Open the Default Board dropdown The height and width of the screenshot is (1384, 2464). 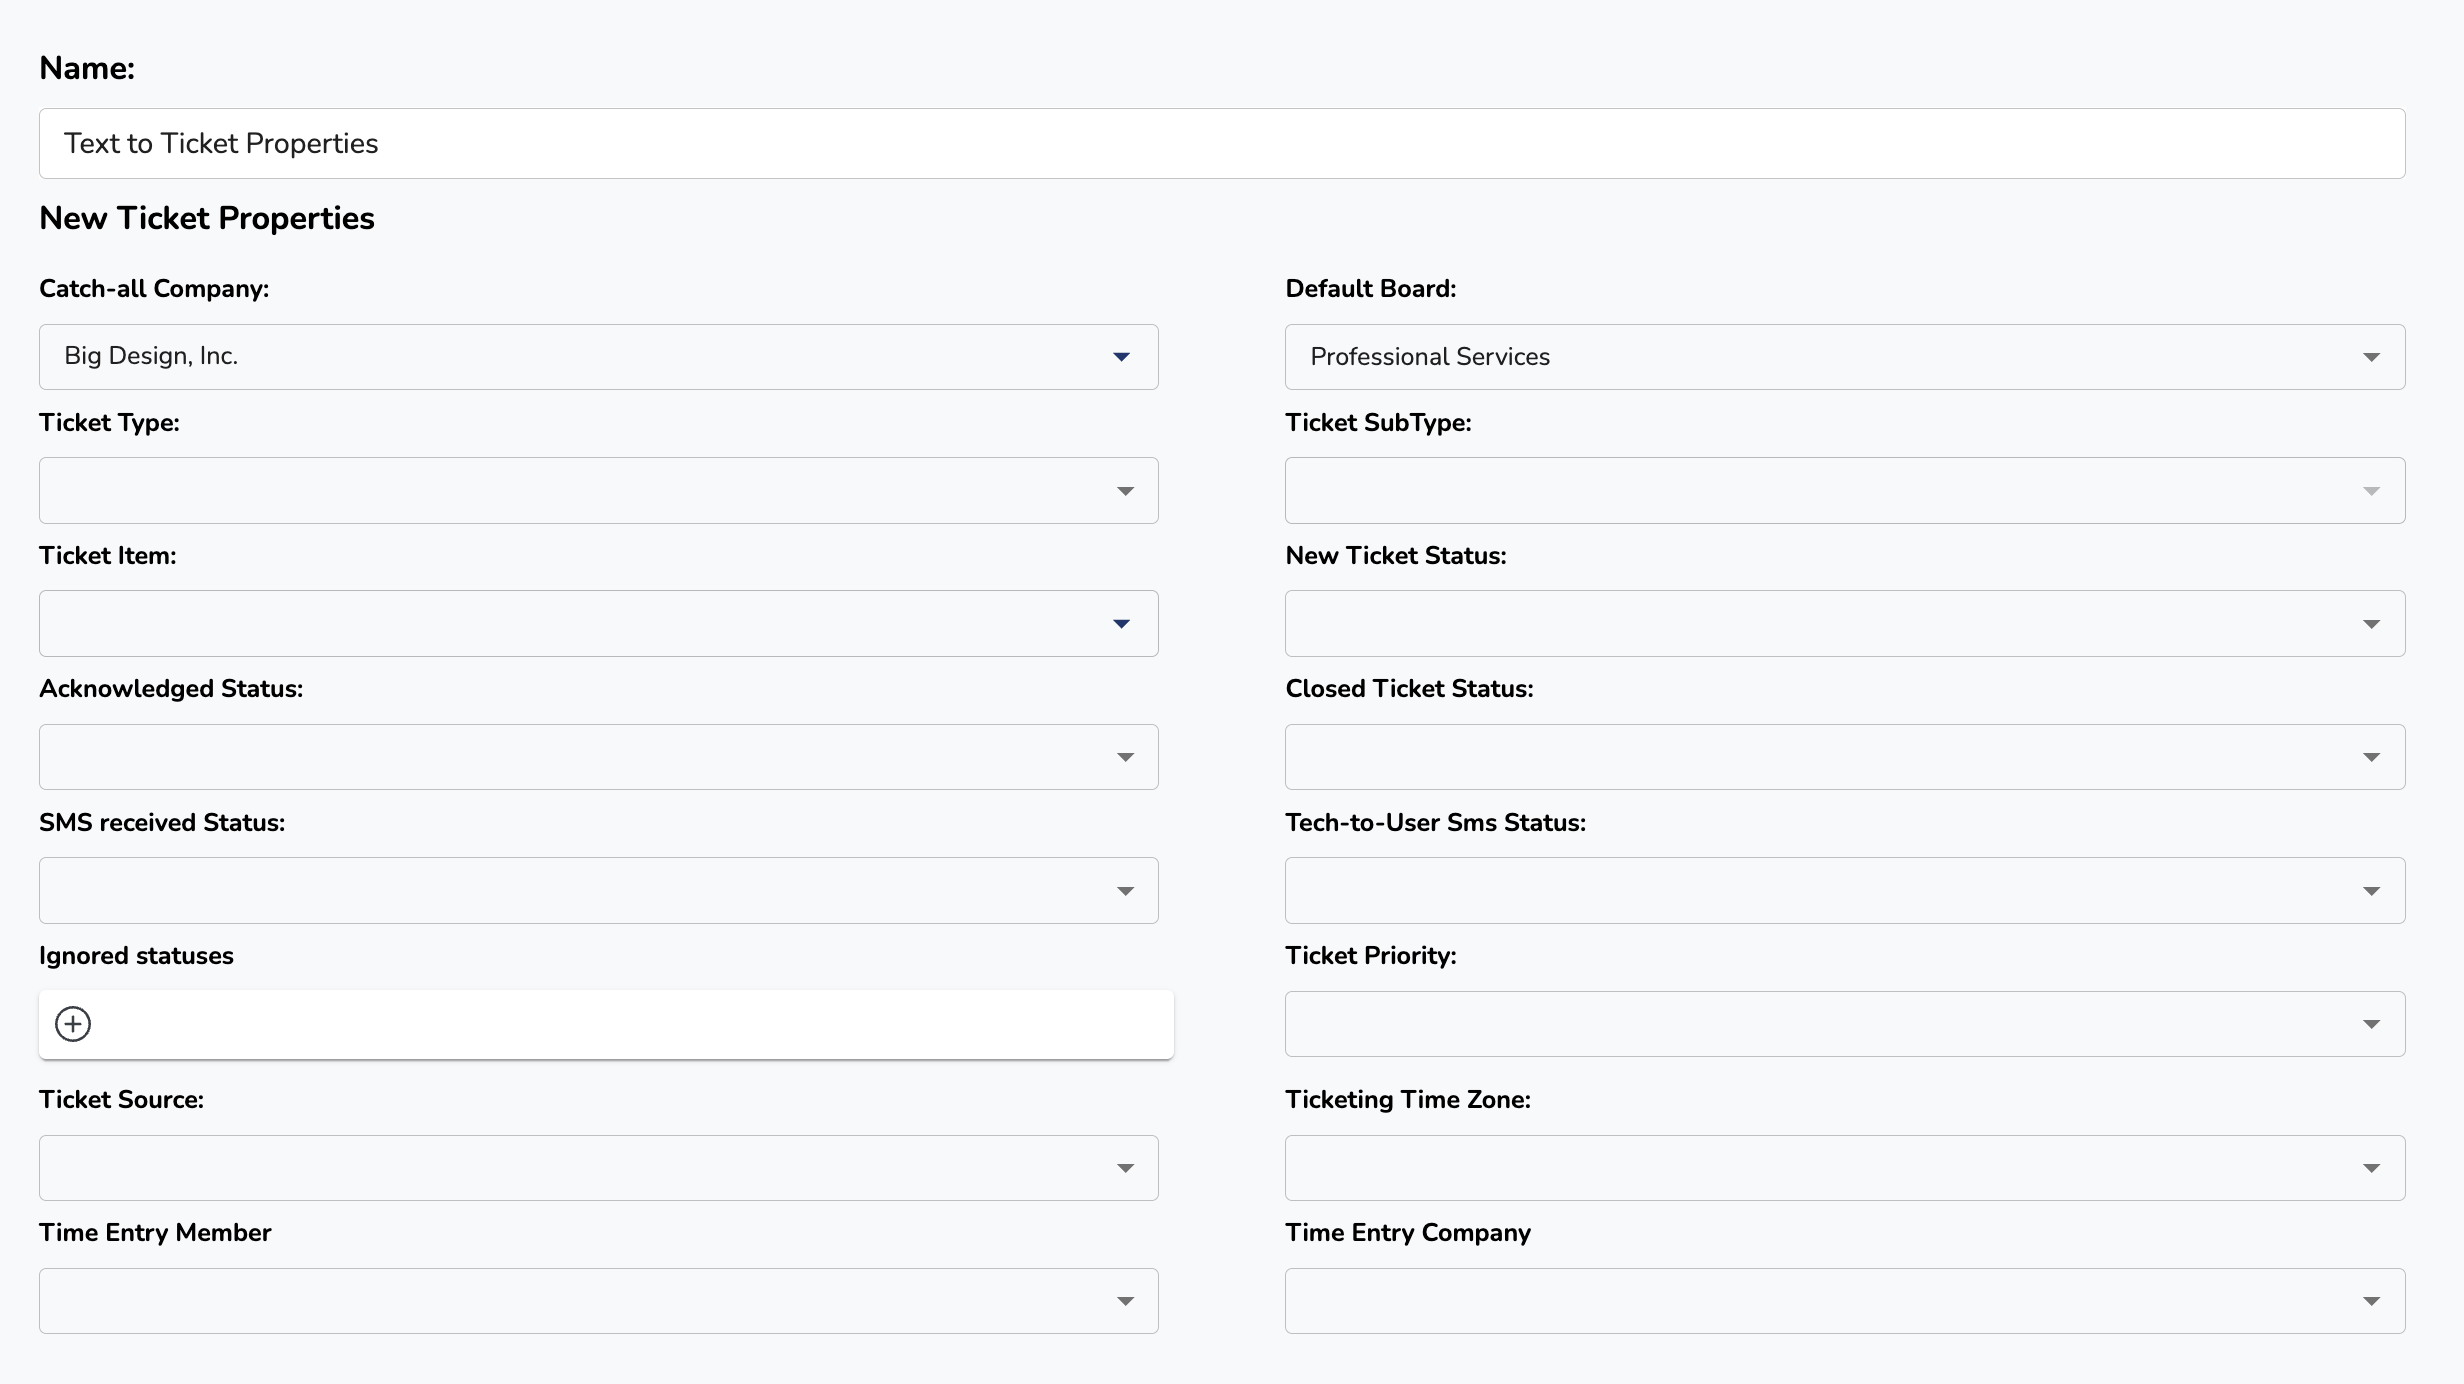(2370, 357)
